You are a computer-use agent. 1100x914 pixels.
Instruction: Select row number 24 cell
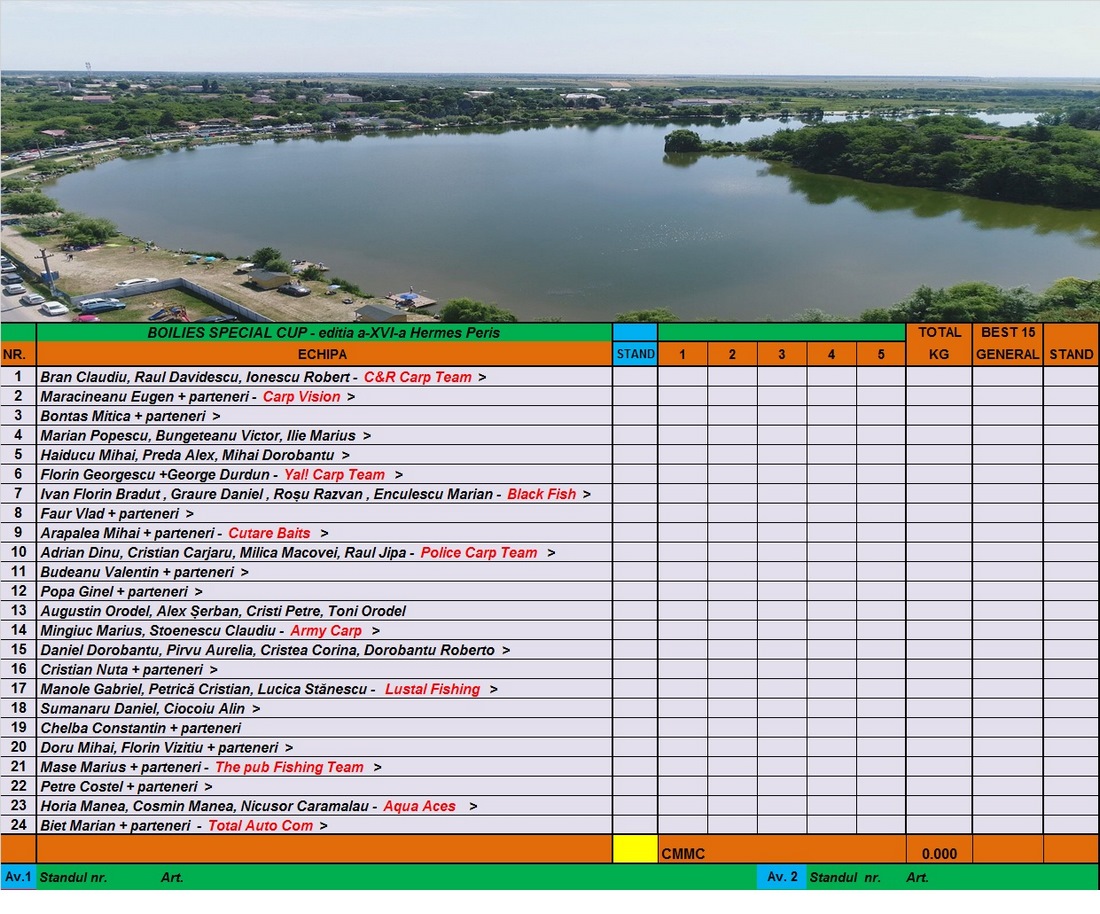pos(18,825)
